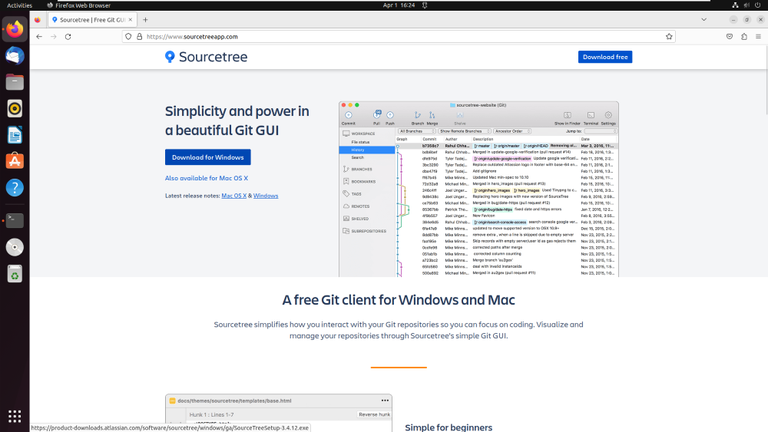This screenshot has width=768, height=432.
Task: Click the Sourcetree logo in header
Action: (x=206, y=57)
